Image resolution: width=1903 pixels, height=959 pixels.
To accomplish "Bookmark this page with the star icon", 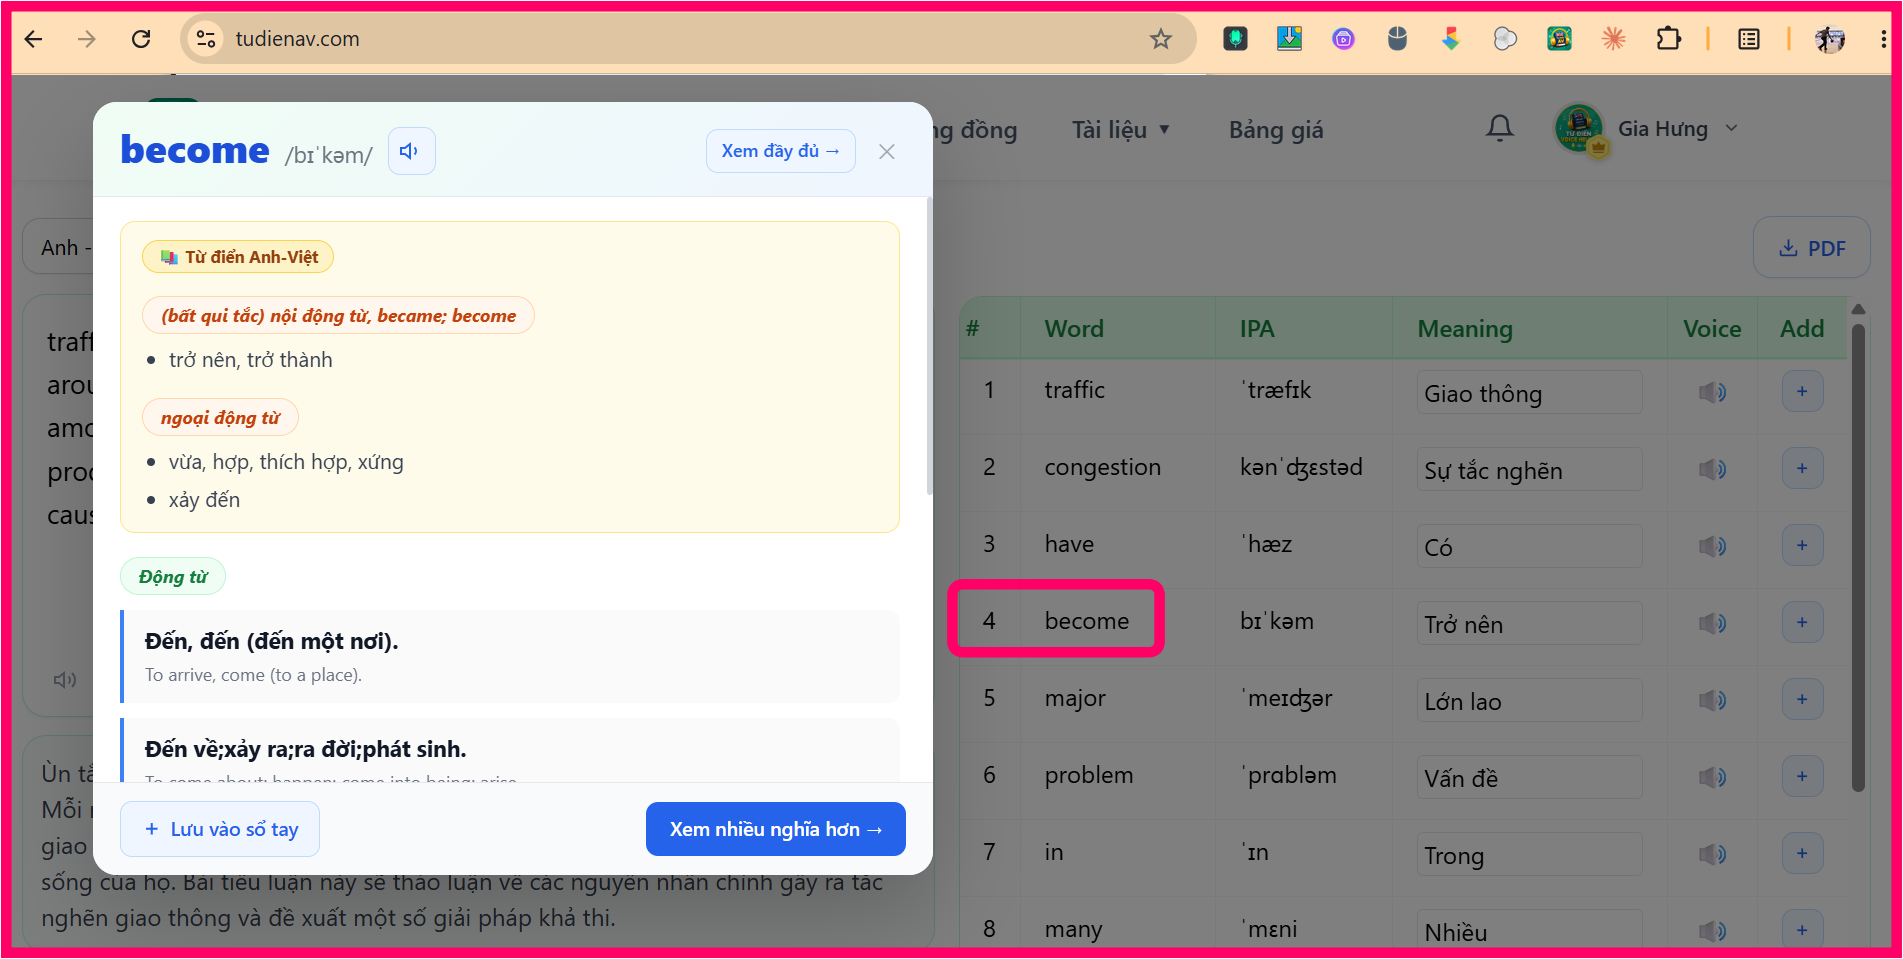I will [1160, 39].
